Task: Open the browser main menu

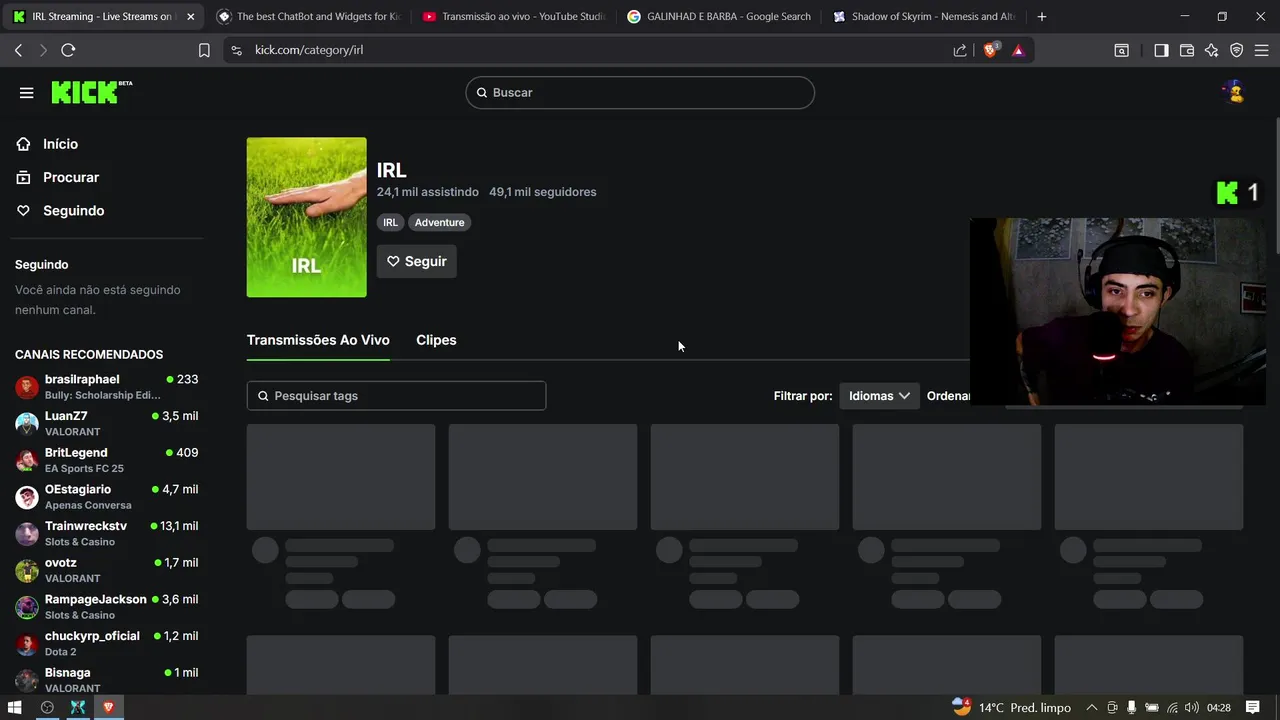Action: pos(1262,50)
